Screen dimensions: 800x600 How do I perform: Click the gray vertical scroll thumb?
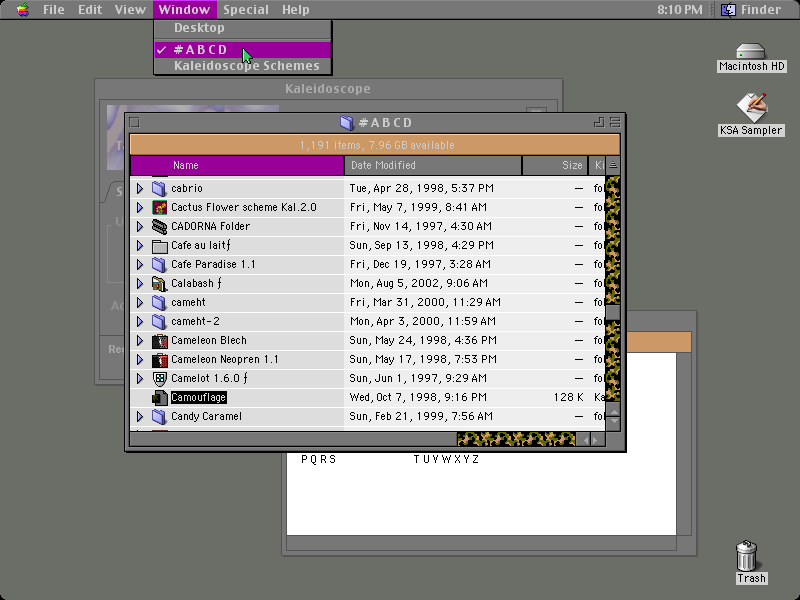tap(613, 312)
